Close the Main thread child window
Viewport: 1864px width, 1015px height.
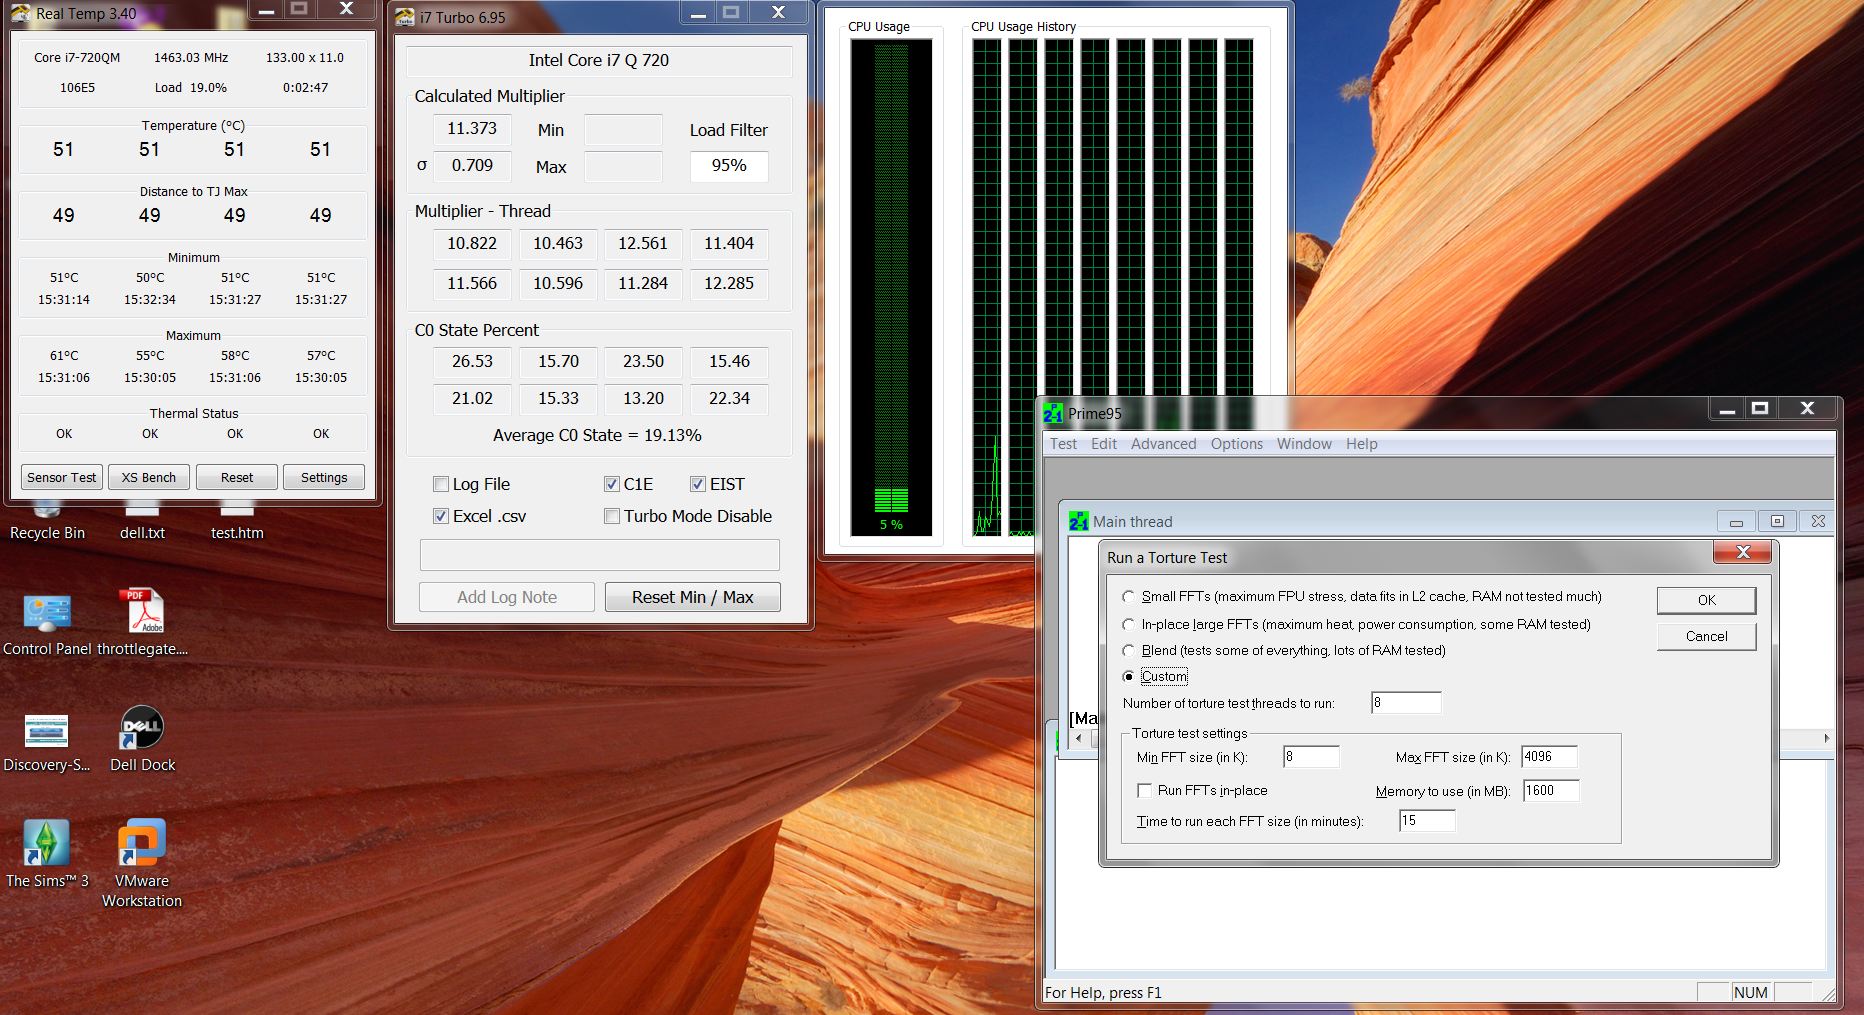[x=1818, y=521]
